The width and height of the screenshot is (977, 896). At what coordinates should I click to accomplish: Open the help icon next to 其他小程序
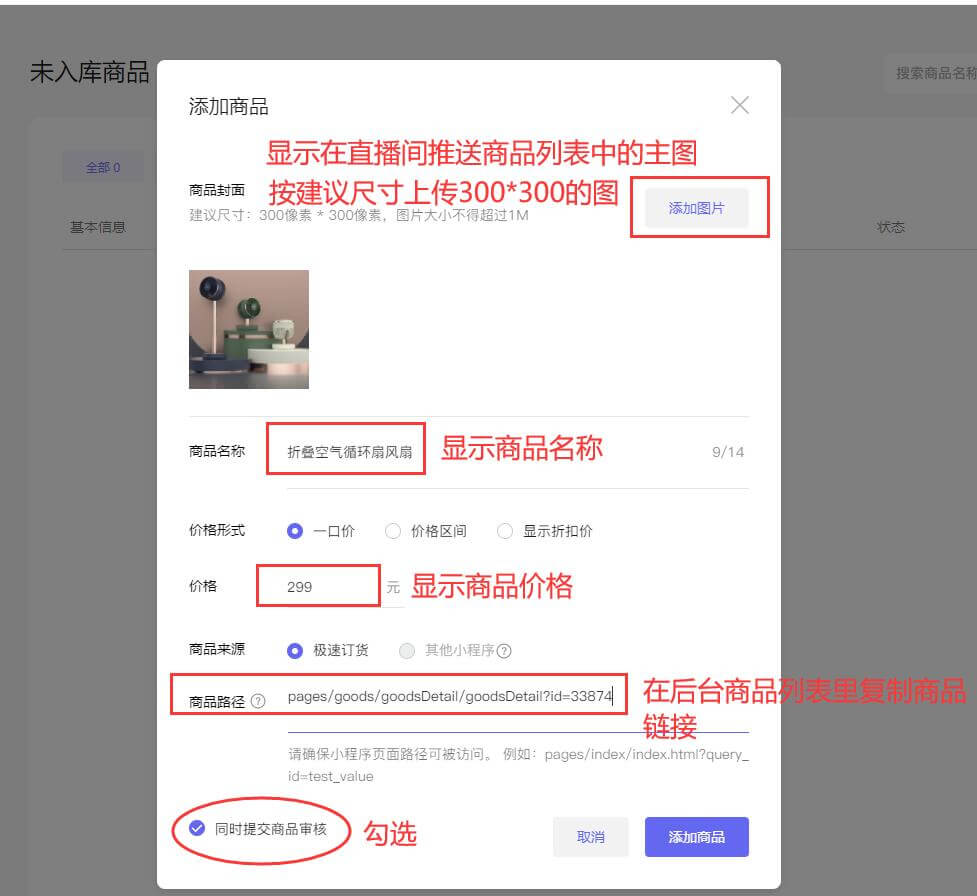(505, 651)
